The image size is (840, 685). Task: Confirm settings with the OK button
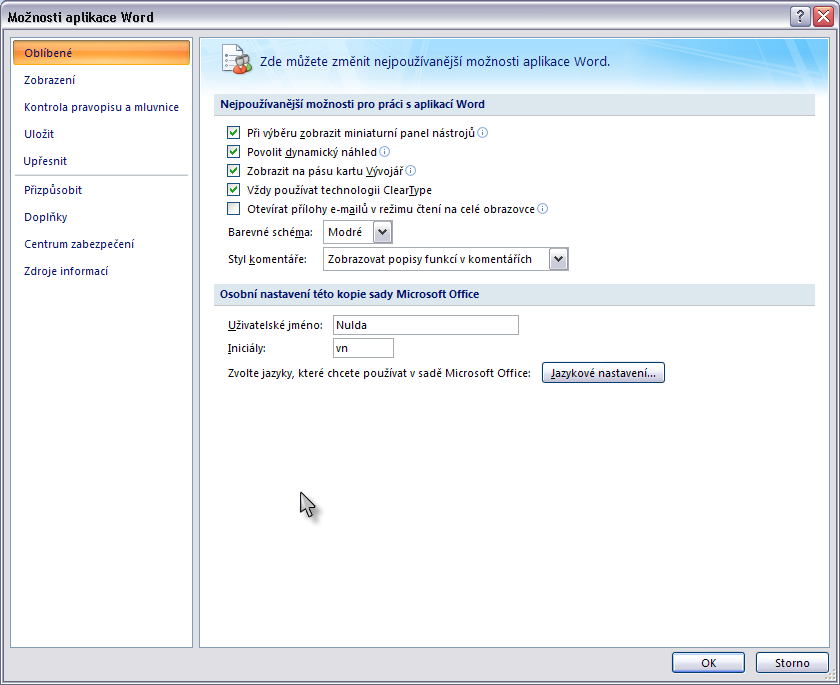pos(708,663)
